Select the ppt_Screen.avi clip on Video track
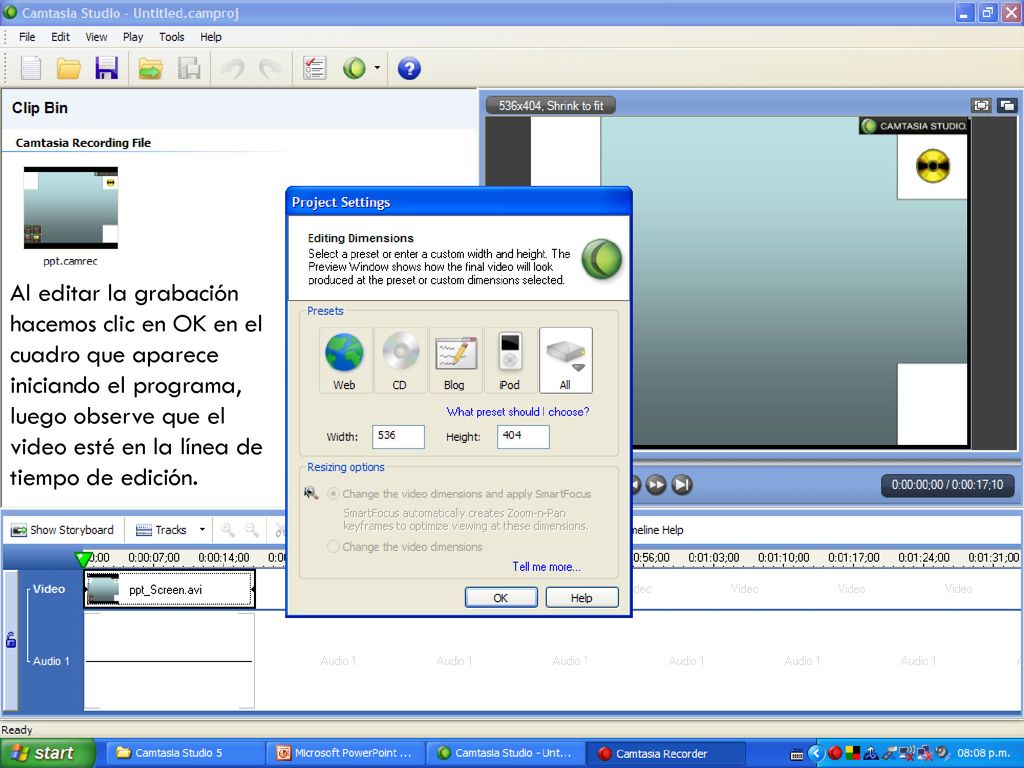 [169, 590]
